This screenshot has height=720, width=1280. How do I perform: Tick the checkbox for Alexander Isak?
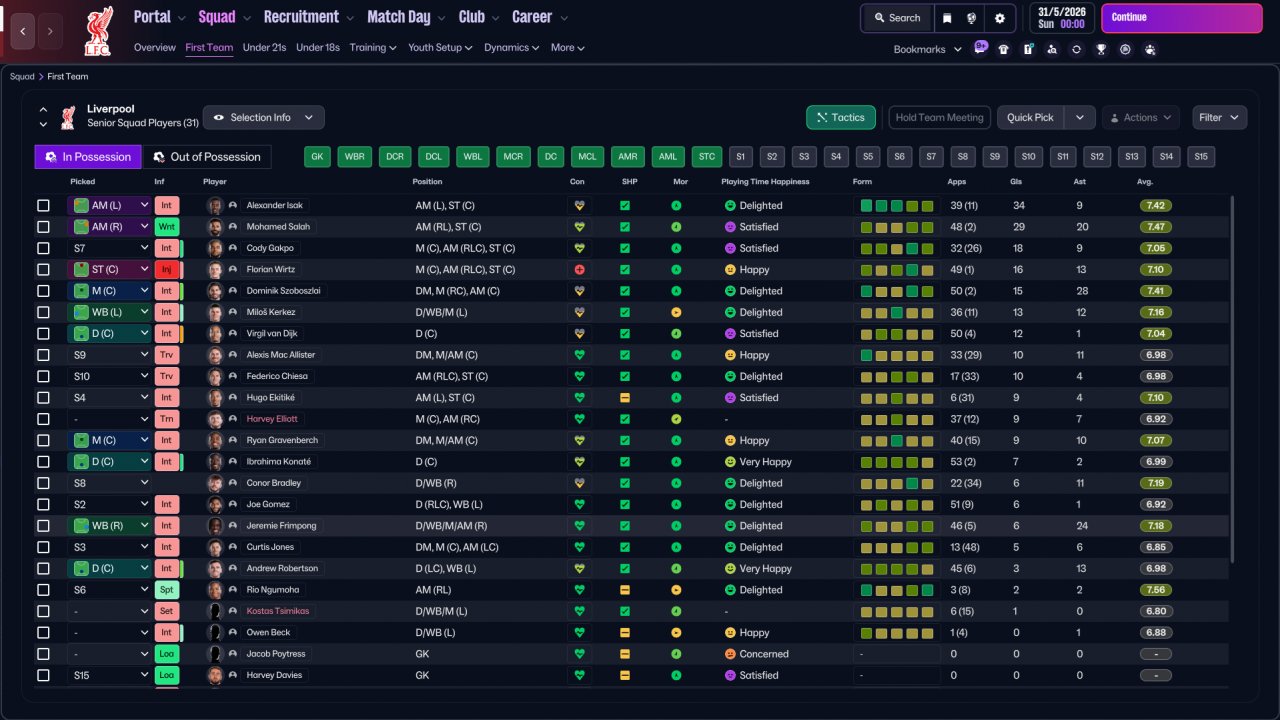point(43,206)
